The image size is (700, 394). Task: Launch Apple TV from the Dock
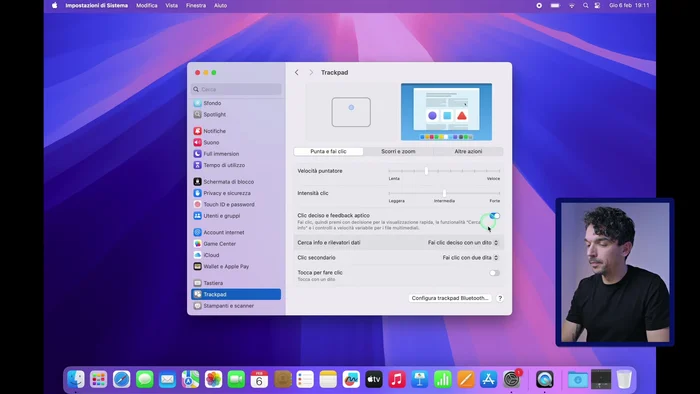click(374, 379)
